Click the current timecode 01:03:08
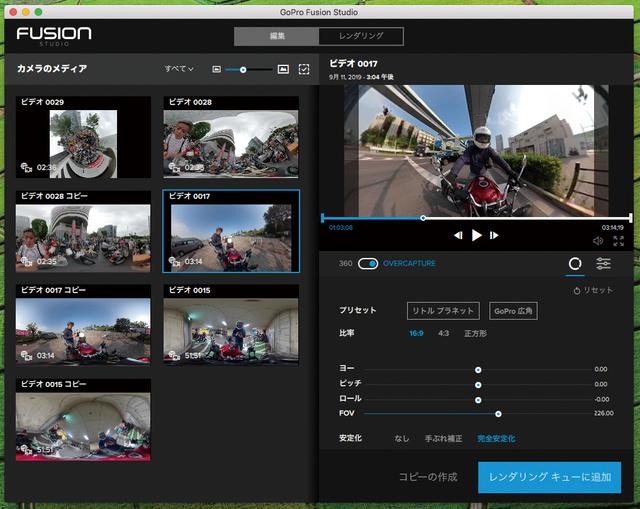Viewport: 640px width, 509px height. (340, 228)
